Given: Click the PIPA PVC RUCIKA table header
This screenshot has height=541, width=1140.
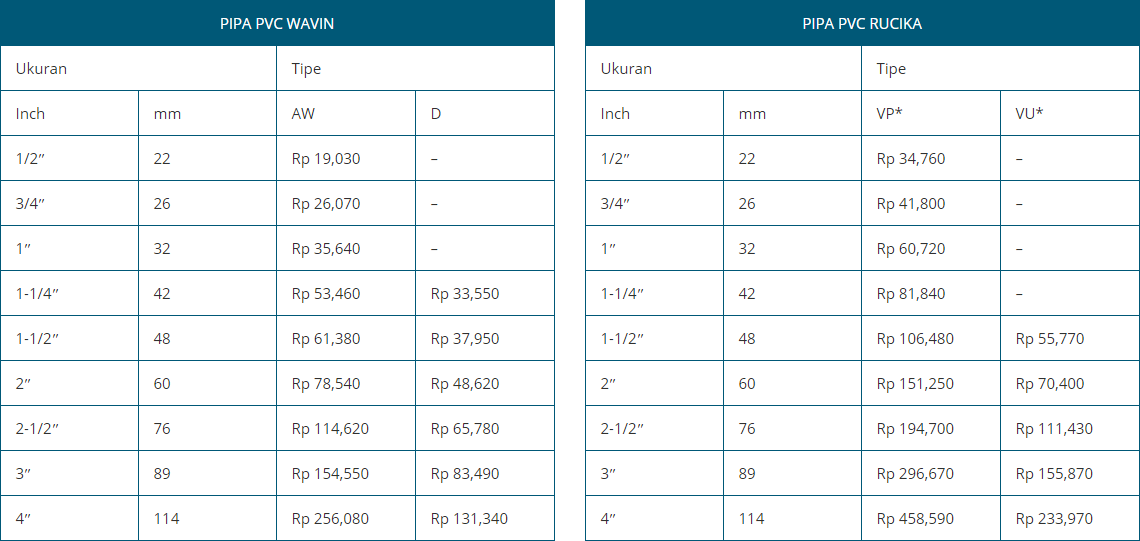Looking at the screenshot, I should [x=862, y=24].
